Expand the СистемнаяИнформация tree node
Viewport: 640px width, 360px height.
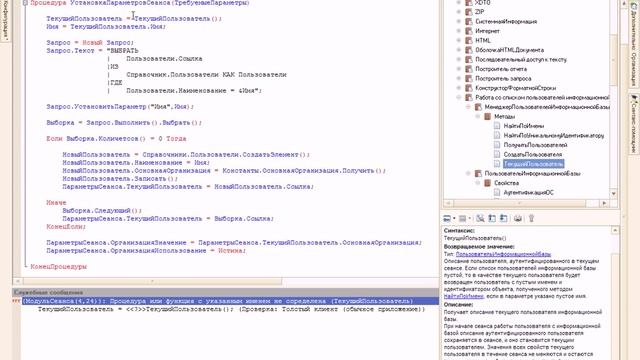[458, 21]
